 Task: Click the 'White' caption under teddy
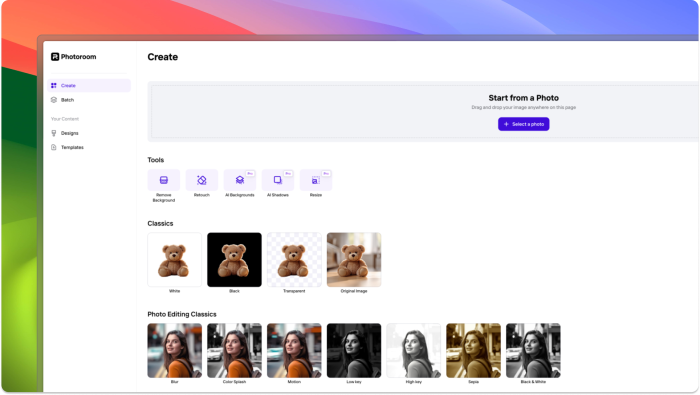click(175, 291)
